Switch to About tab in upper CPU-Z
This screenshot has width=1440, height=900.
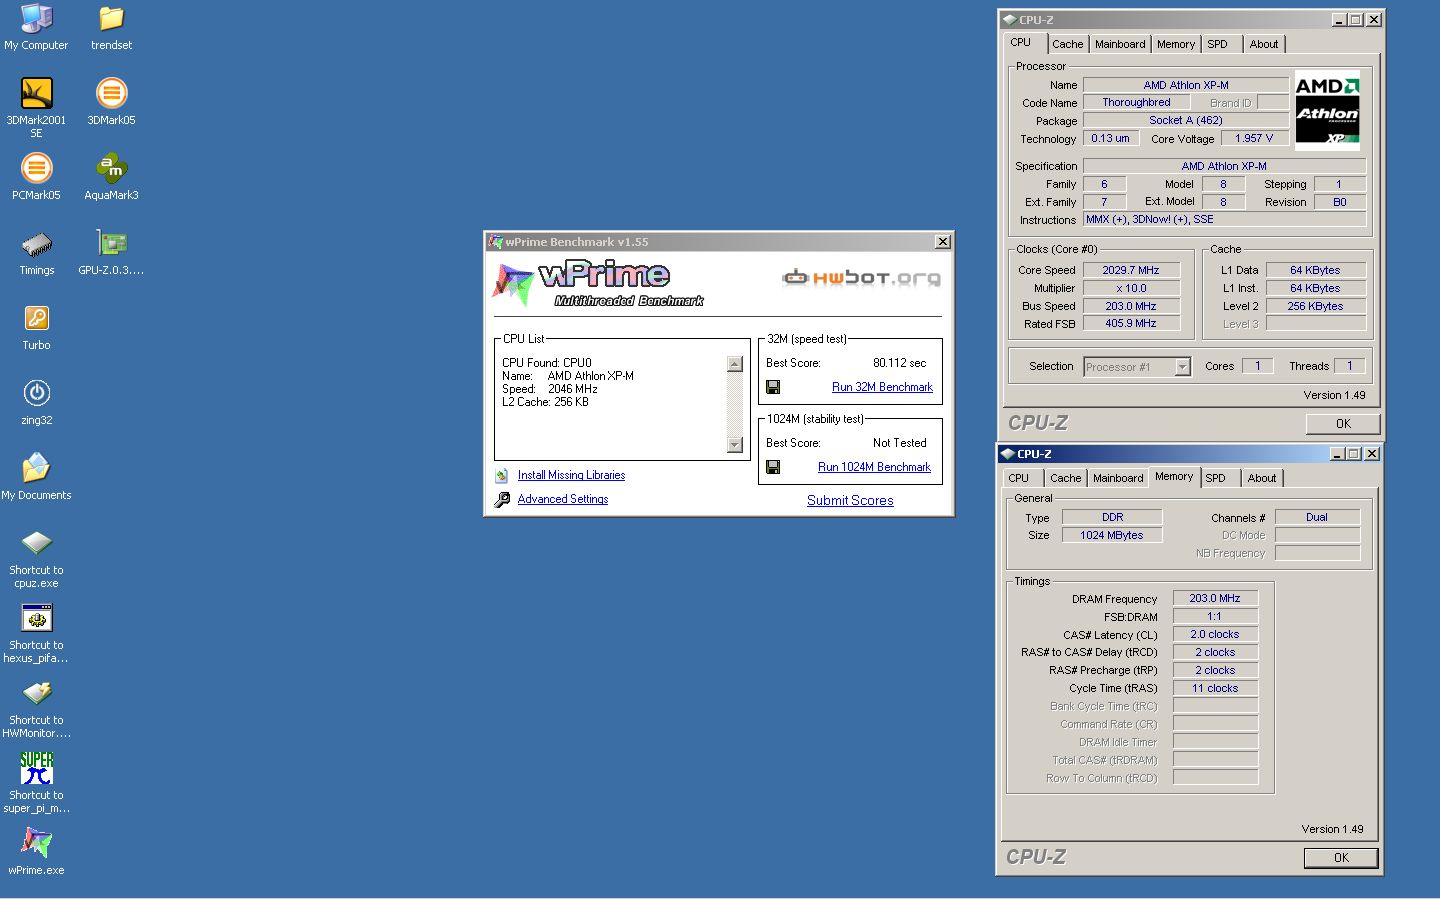1264,44
